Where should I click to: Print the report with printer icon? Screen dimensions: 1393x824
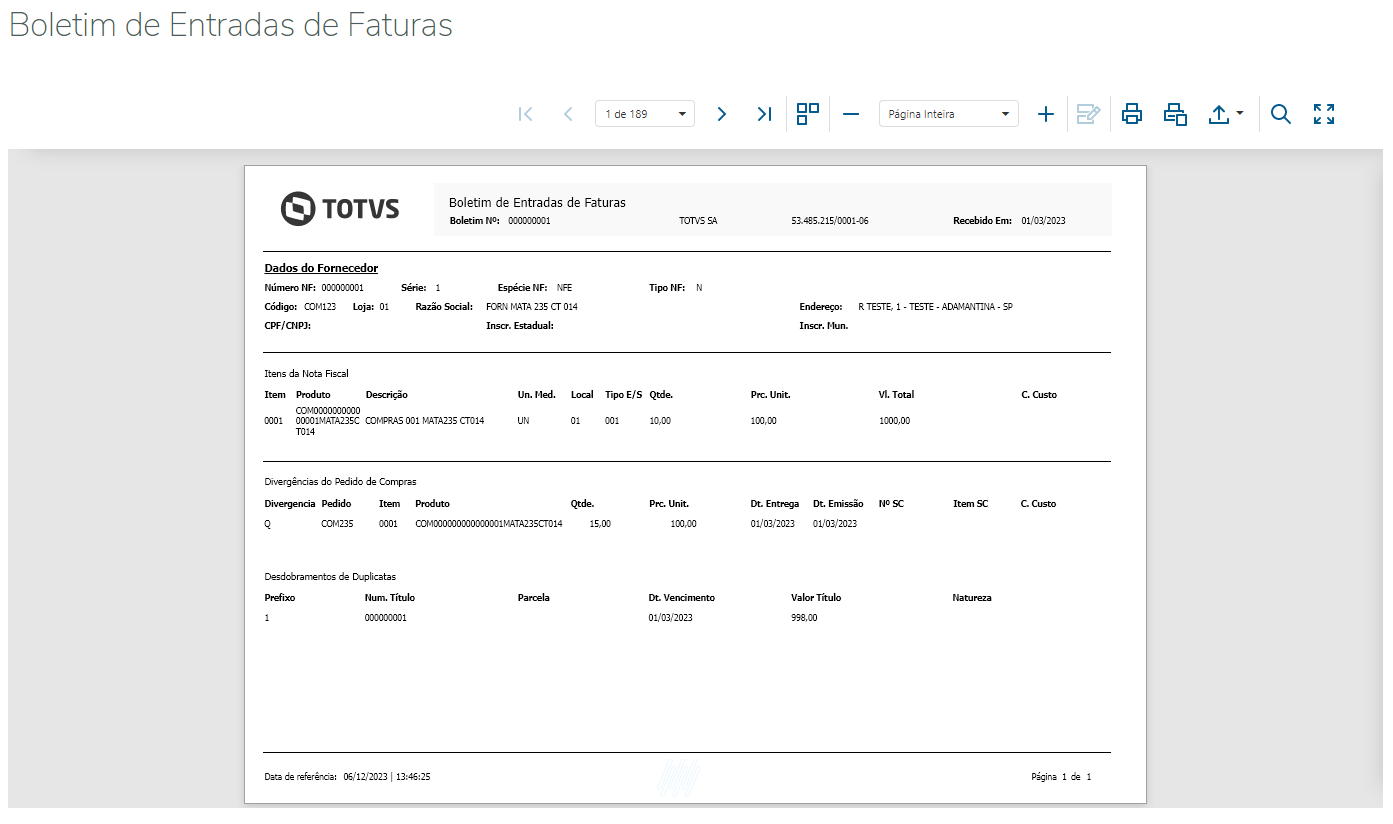(1132, 114)
